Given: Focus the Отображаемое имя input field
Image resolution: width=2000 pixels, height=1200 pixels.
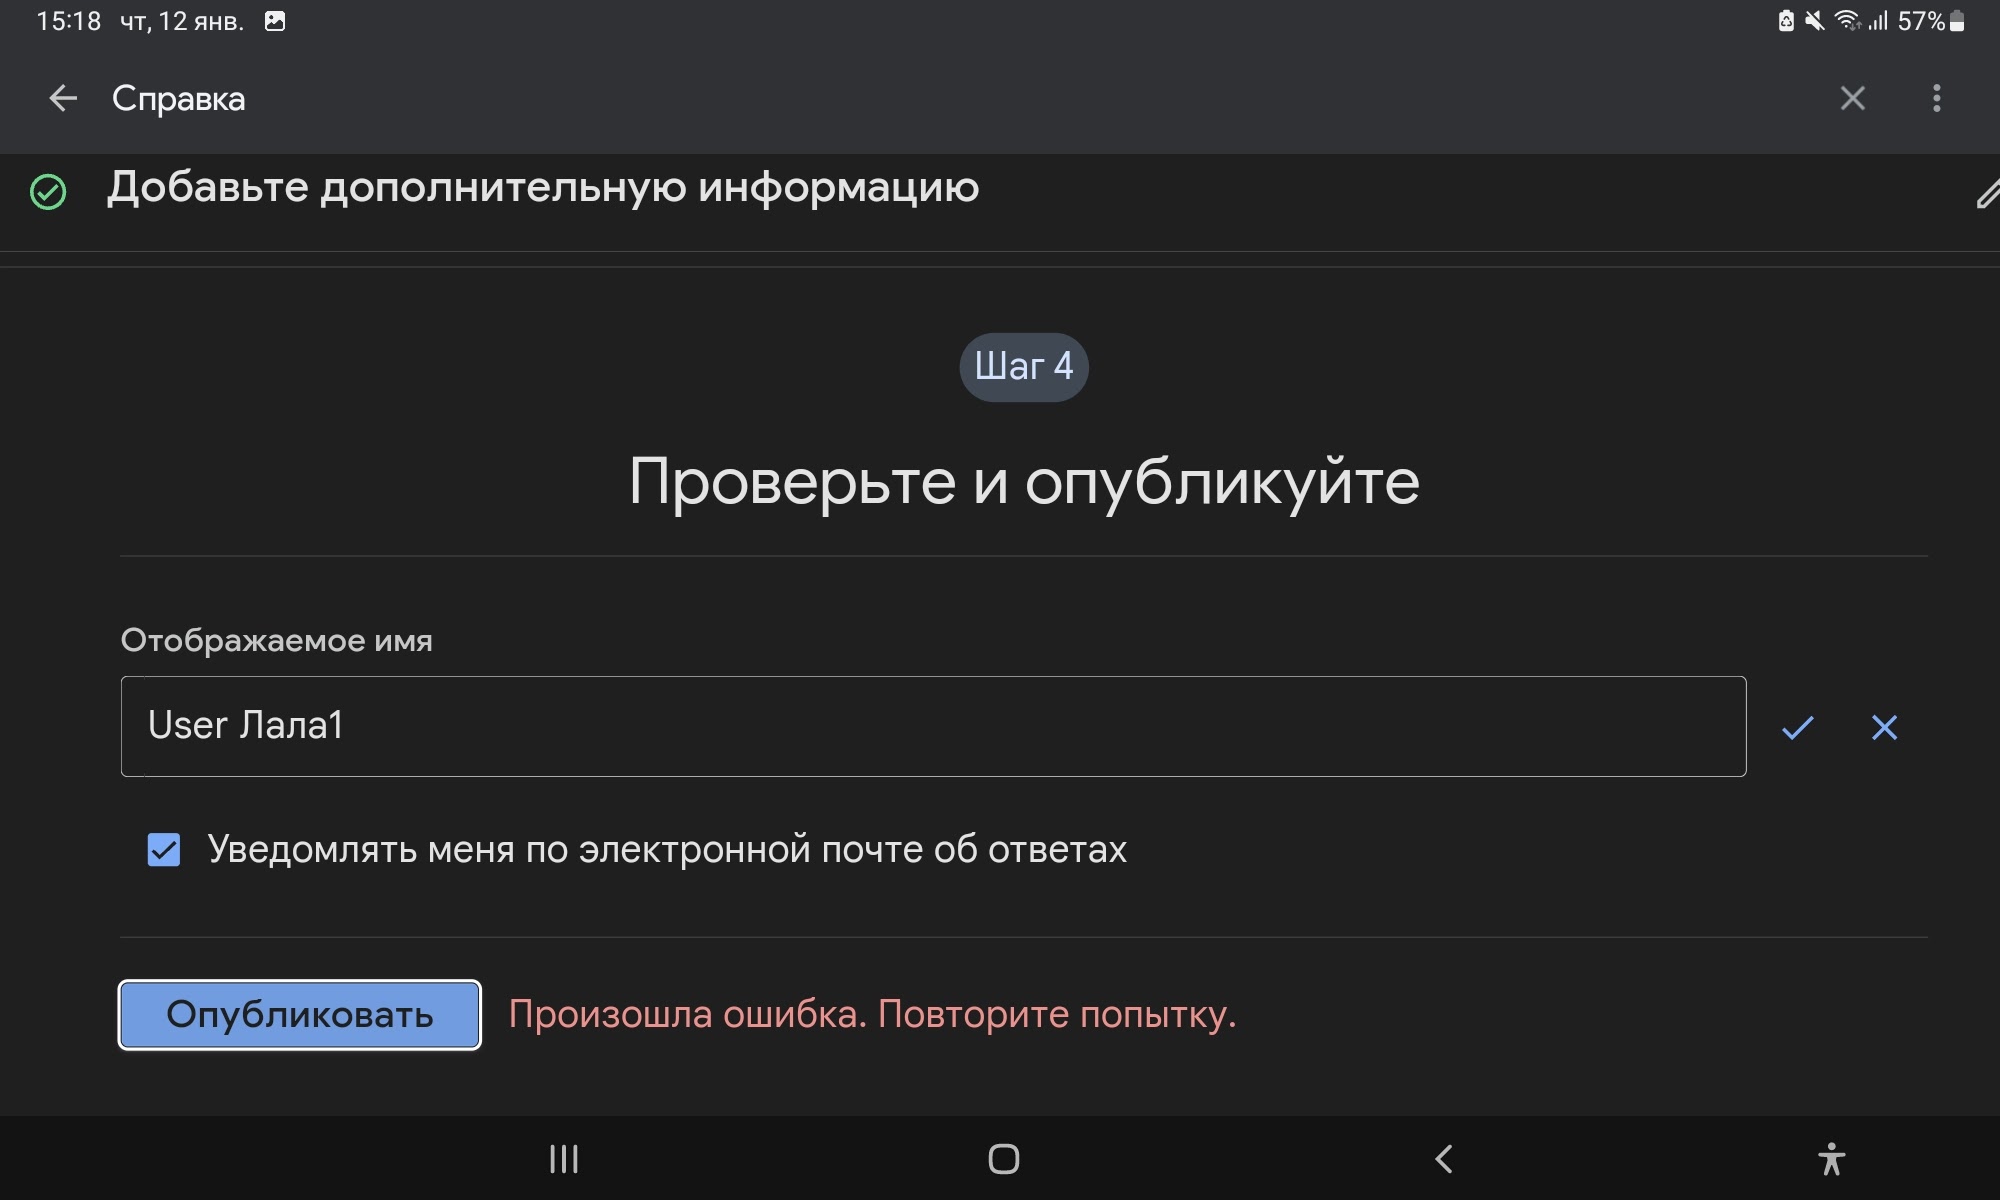Looking at the screenshot, I should coord(933,726).
